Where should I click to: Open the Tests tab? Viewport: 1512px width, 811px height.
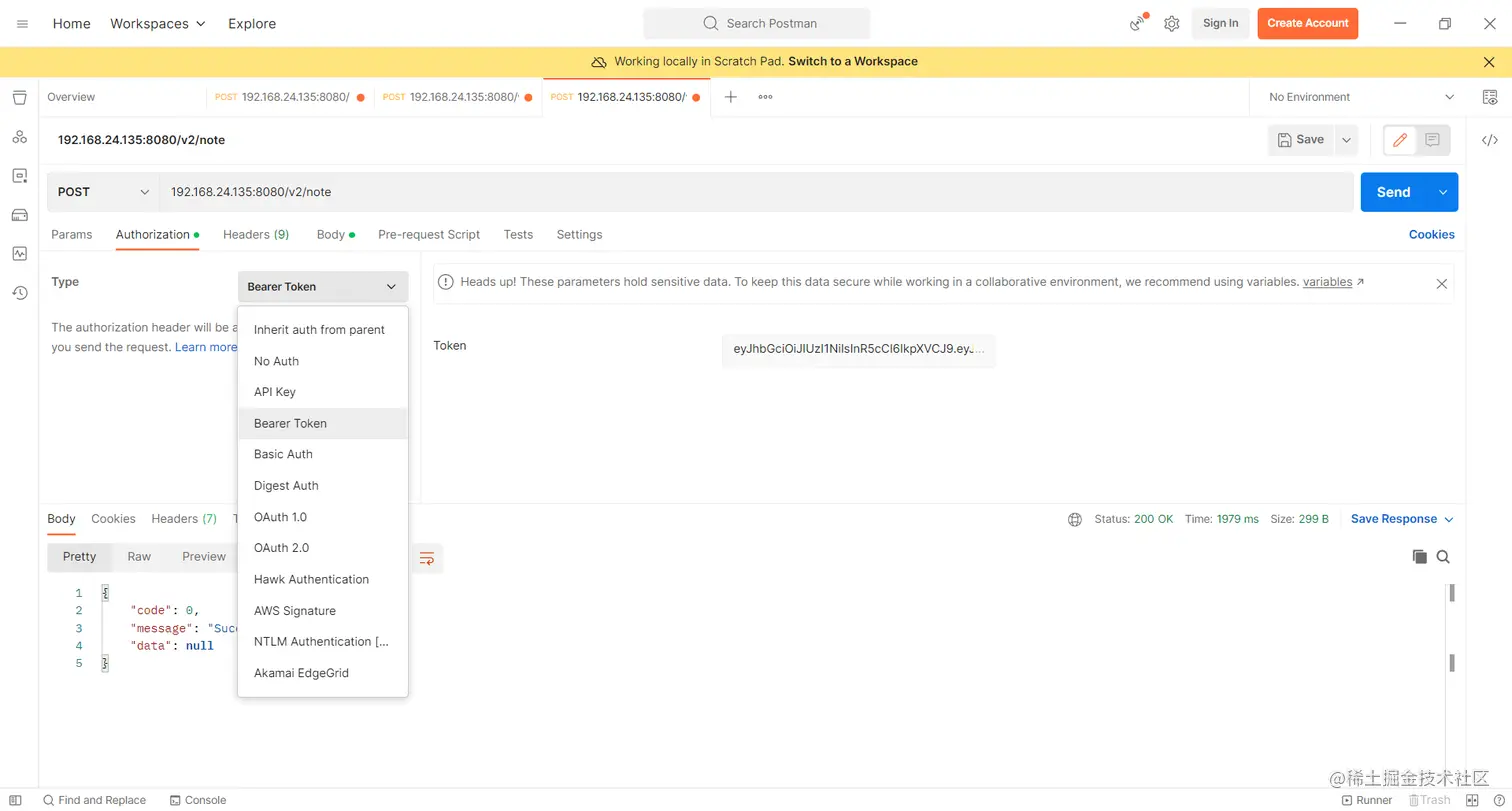[x=518, y=234]
